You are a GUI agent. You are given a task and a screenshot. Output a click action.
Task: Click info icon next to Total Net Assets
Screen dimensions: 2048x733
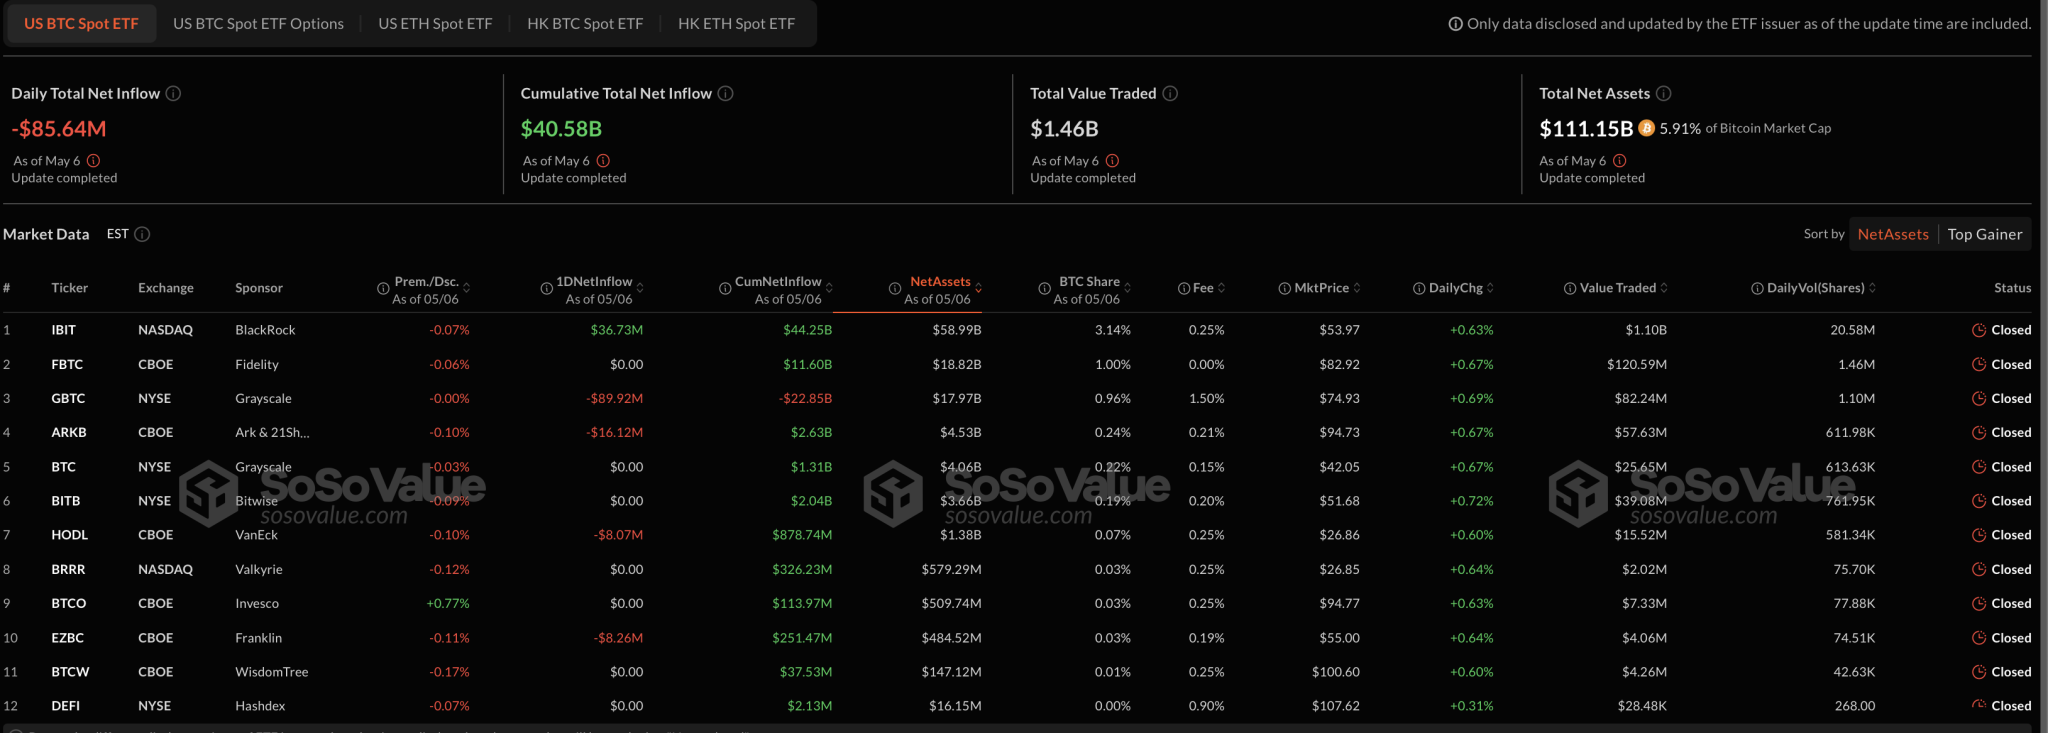(x=1664, y=93)
